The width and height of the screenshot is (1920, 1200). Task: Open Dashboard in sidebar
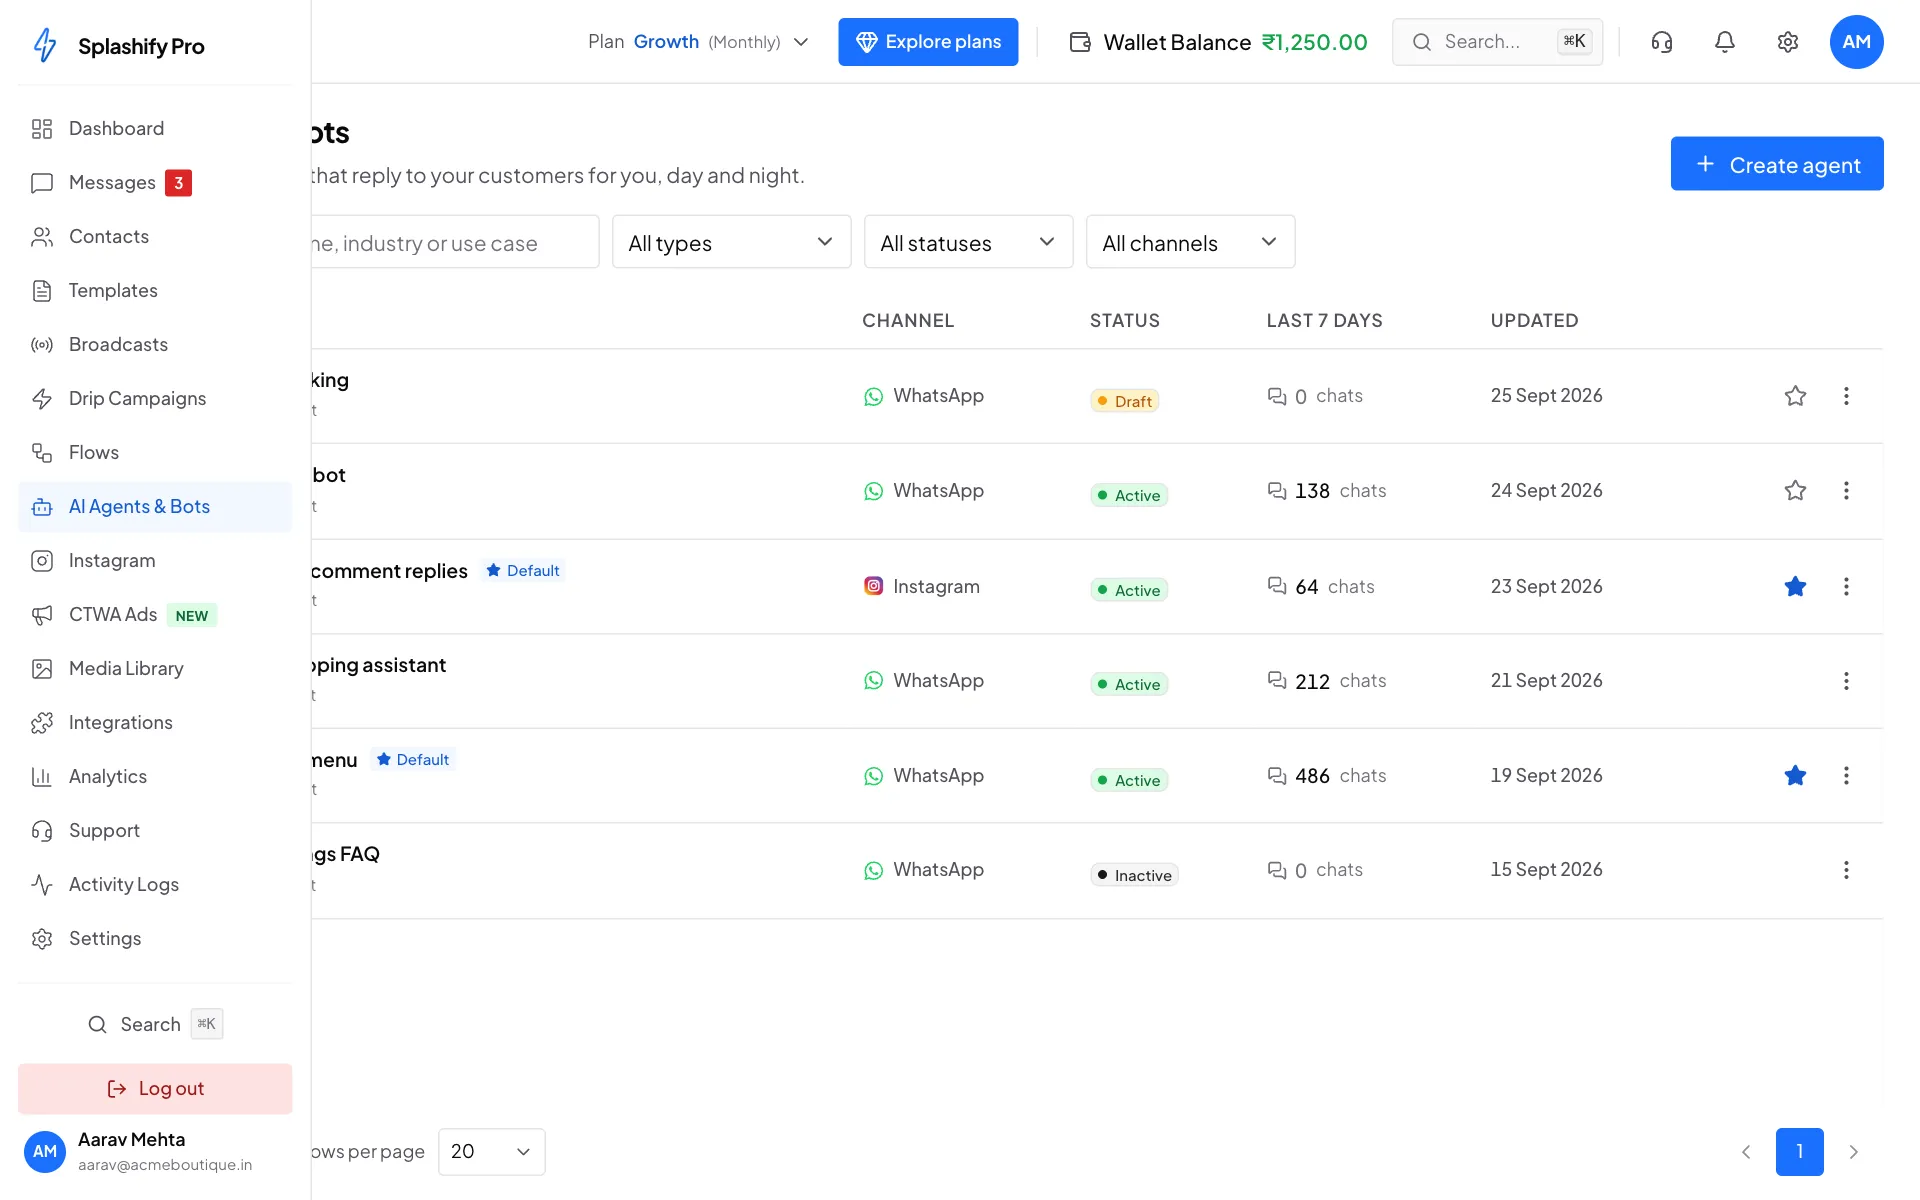pos(155,129)
